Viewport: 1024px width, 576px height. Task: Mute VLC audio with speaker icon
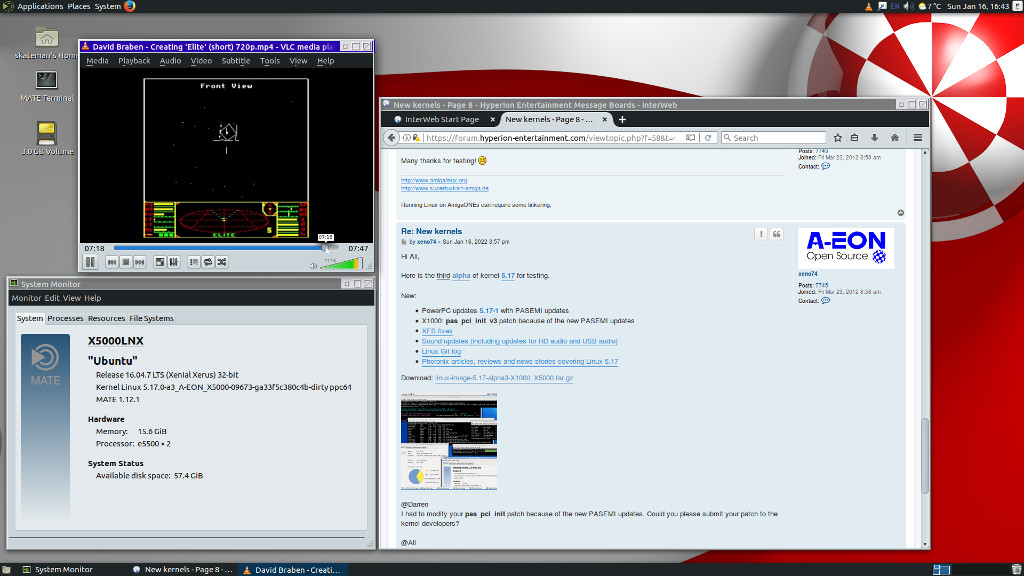313,265
